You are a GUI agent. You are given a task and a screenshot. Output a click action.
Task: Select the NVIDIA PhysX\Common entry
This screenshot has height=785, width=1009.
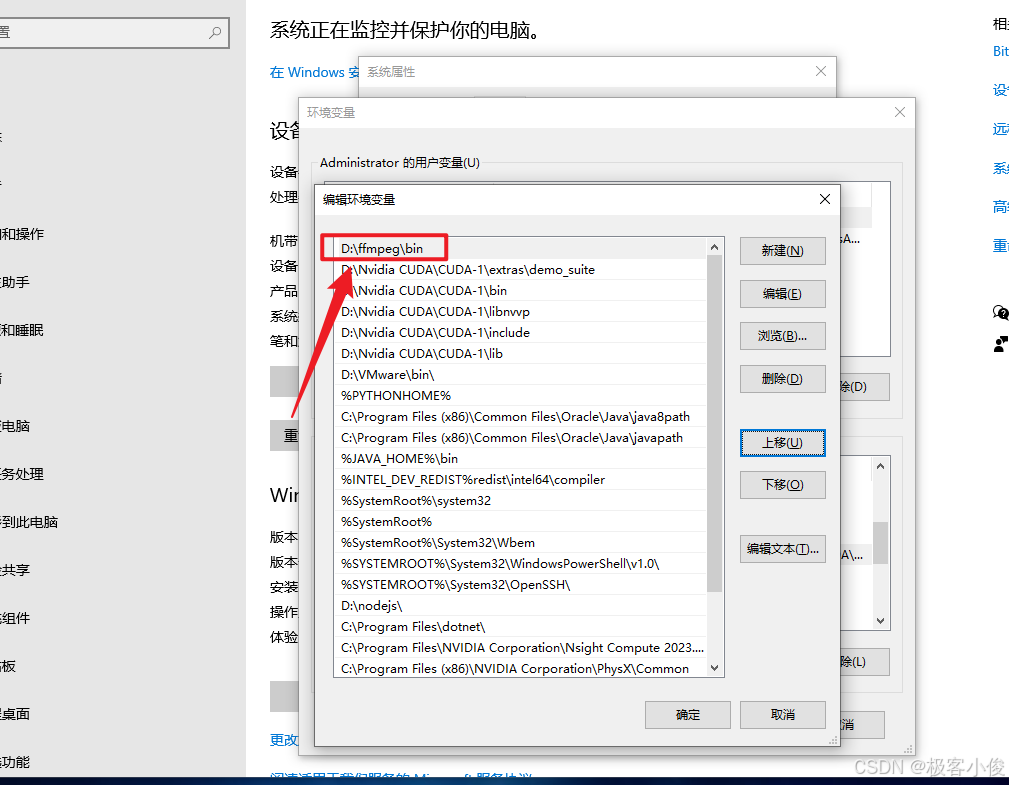pos(520,669)
